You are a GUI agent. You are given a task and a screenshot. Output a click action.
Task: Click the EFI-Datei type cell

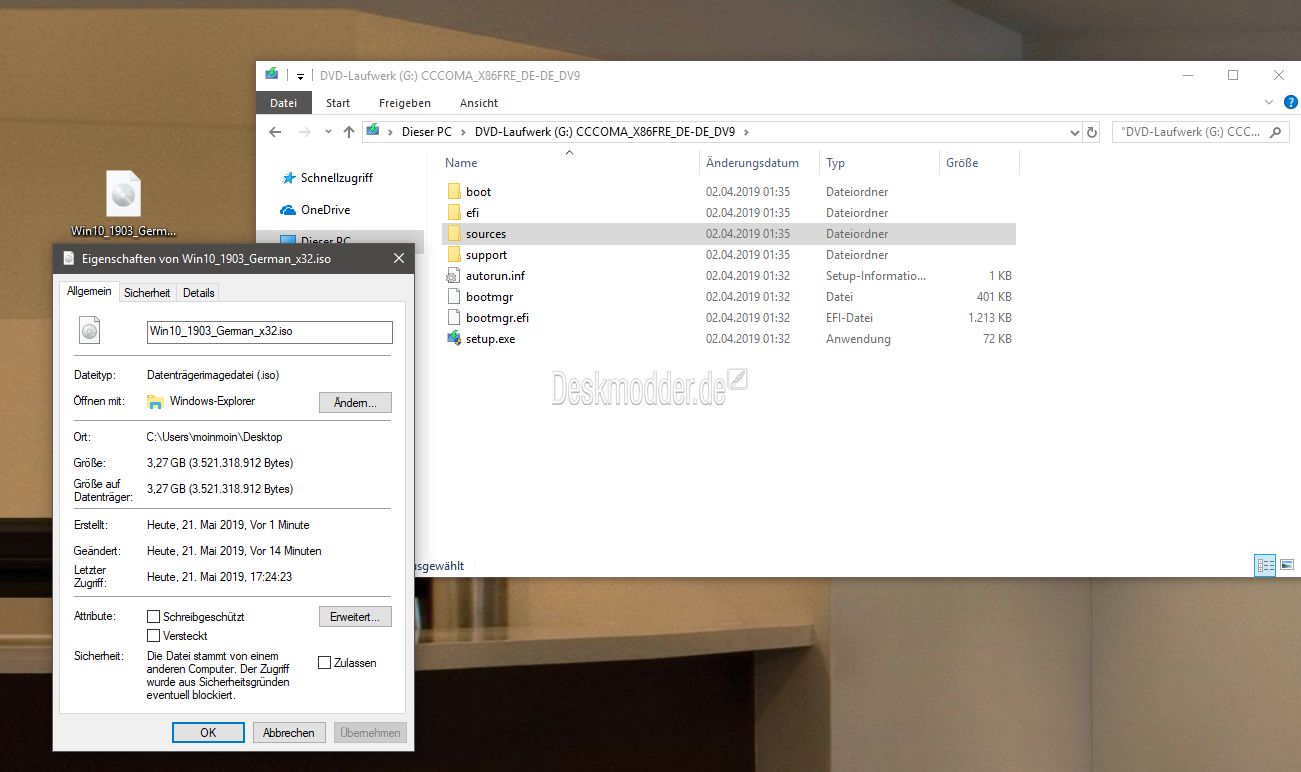849,318
